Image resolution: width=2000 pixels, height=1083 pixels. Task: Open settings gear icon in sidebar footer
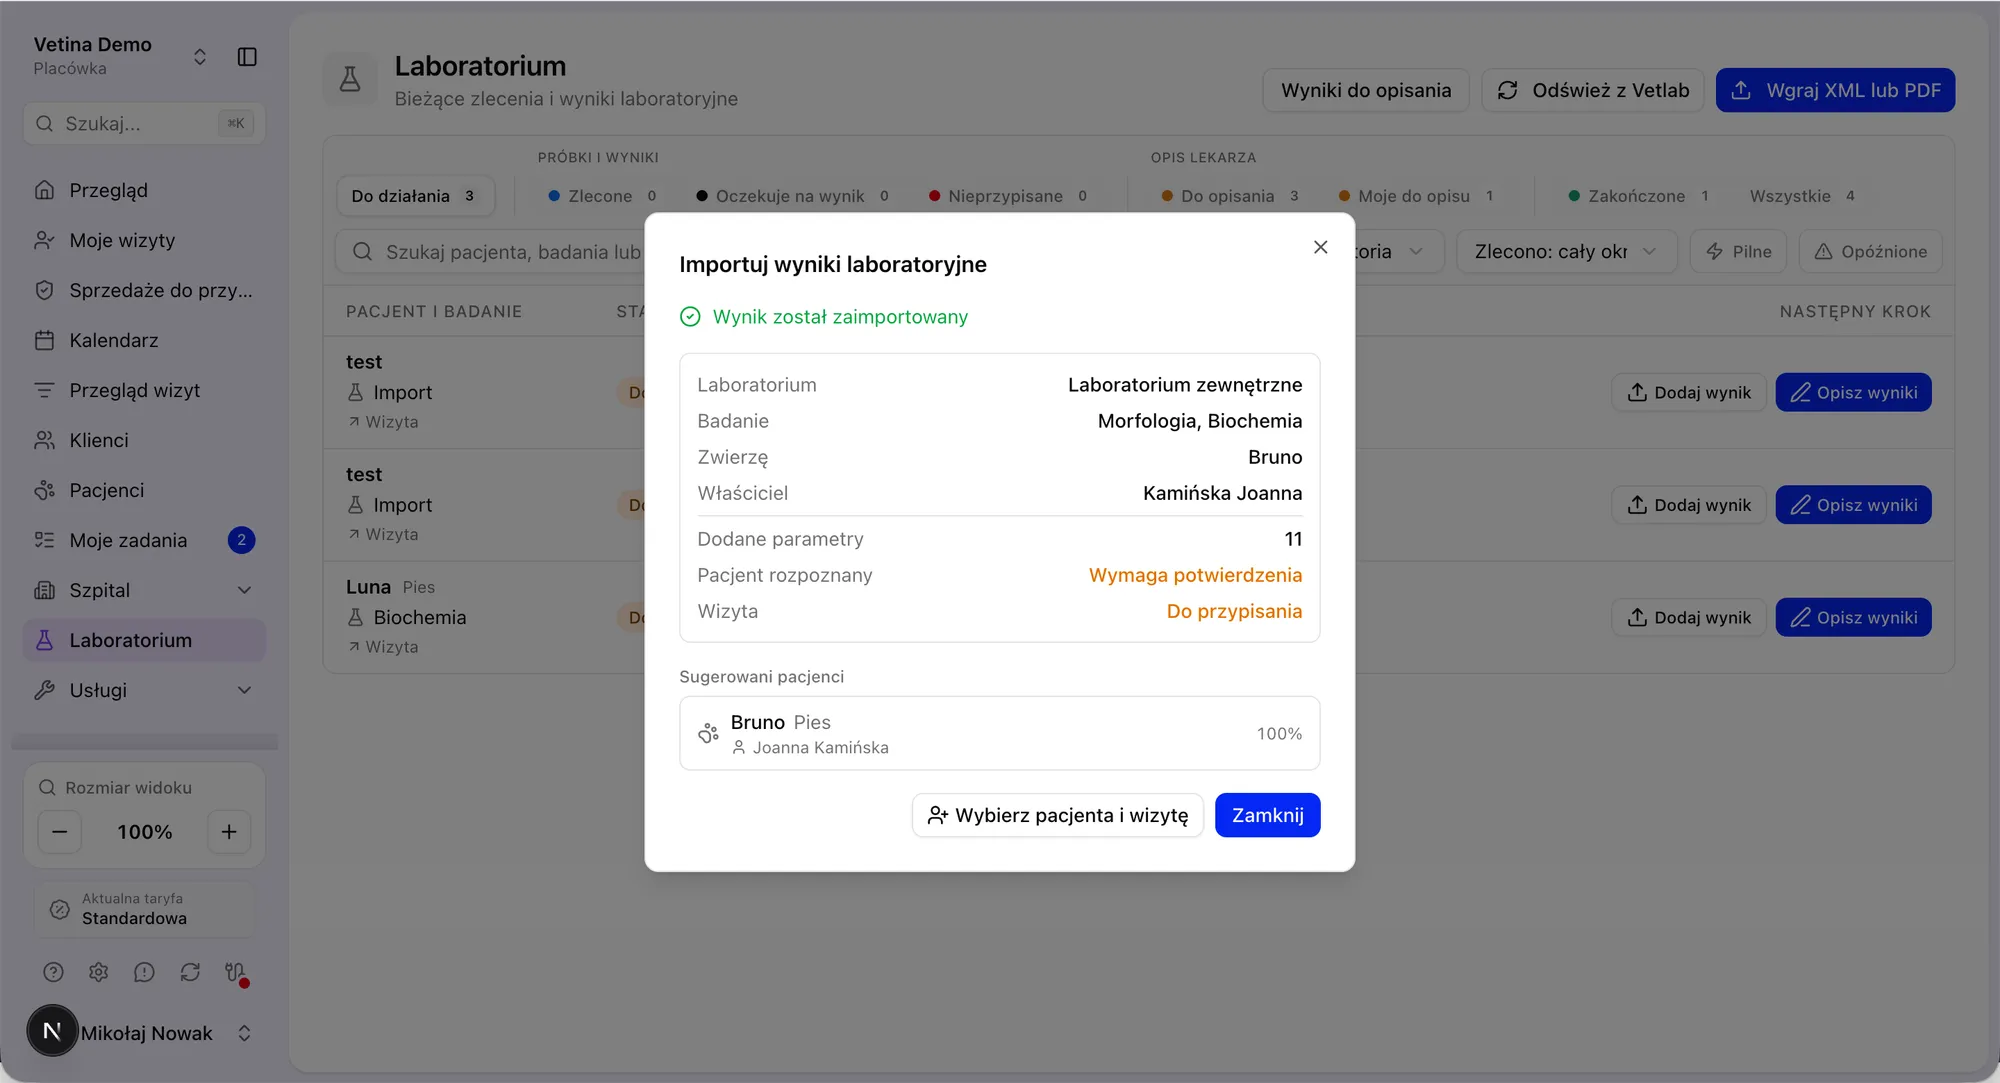pos(98,972)
